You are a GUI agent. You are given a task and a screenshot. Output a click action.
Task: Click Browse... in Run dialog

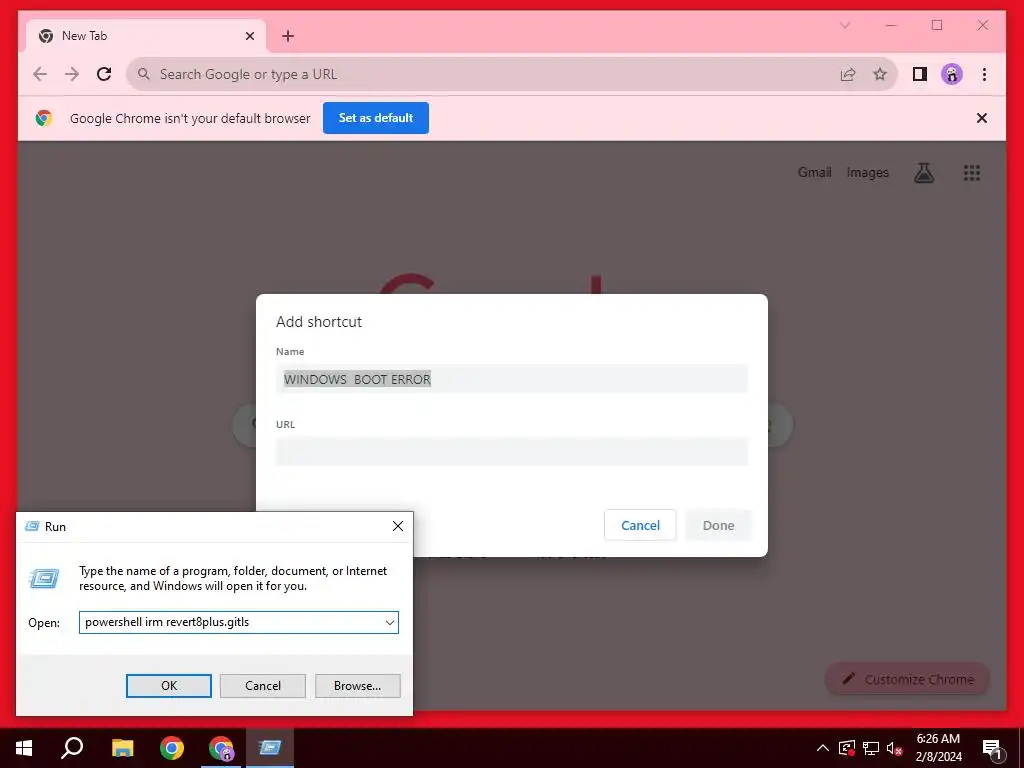(x=357, y=686)
